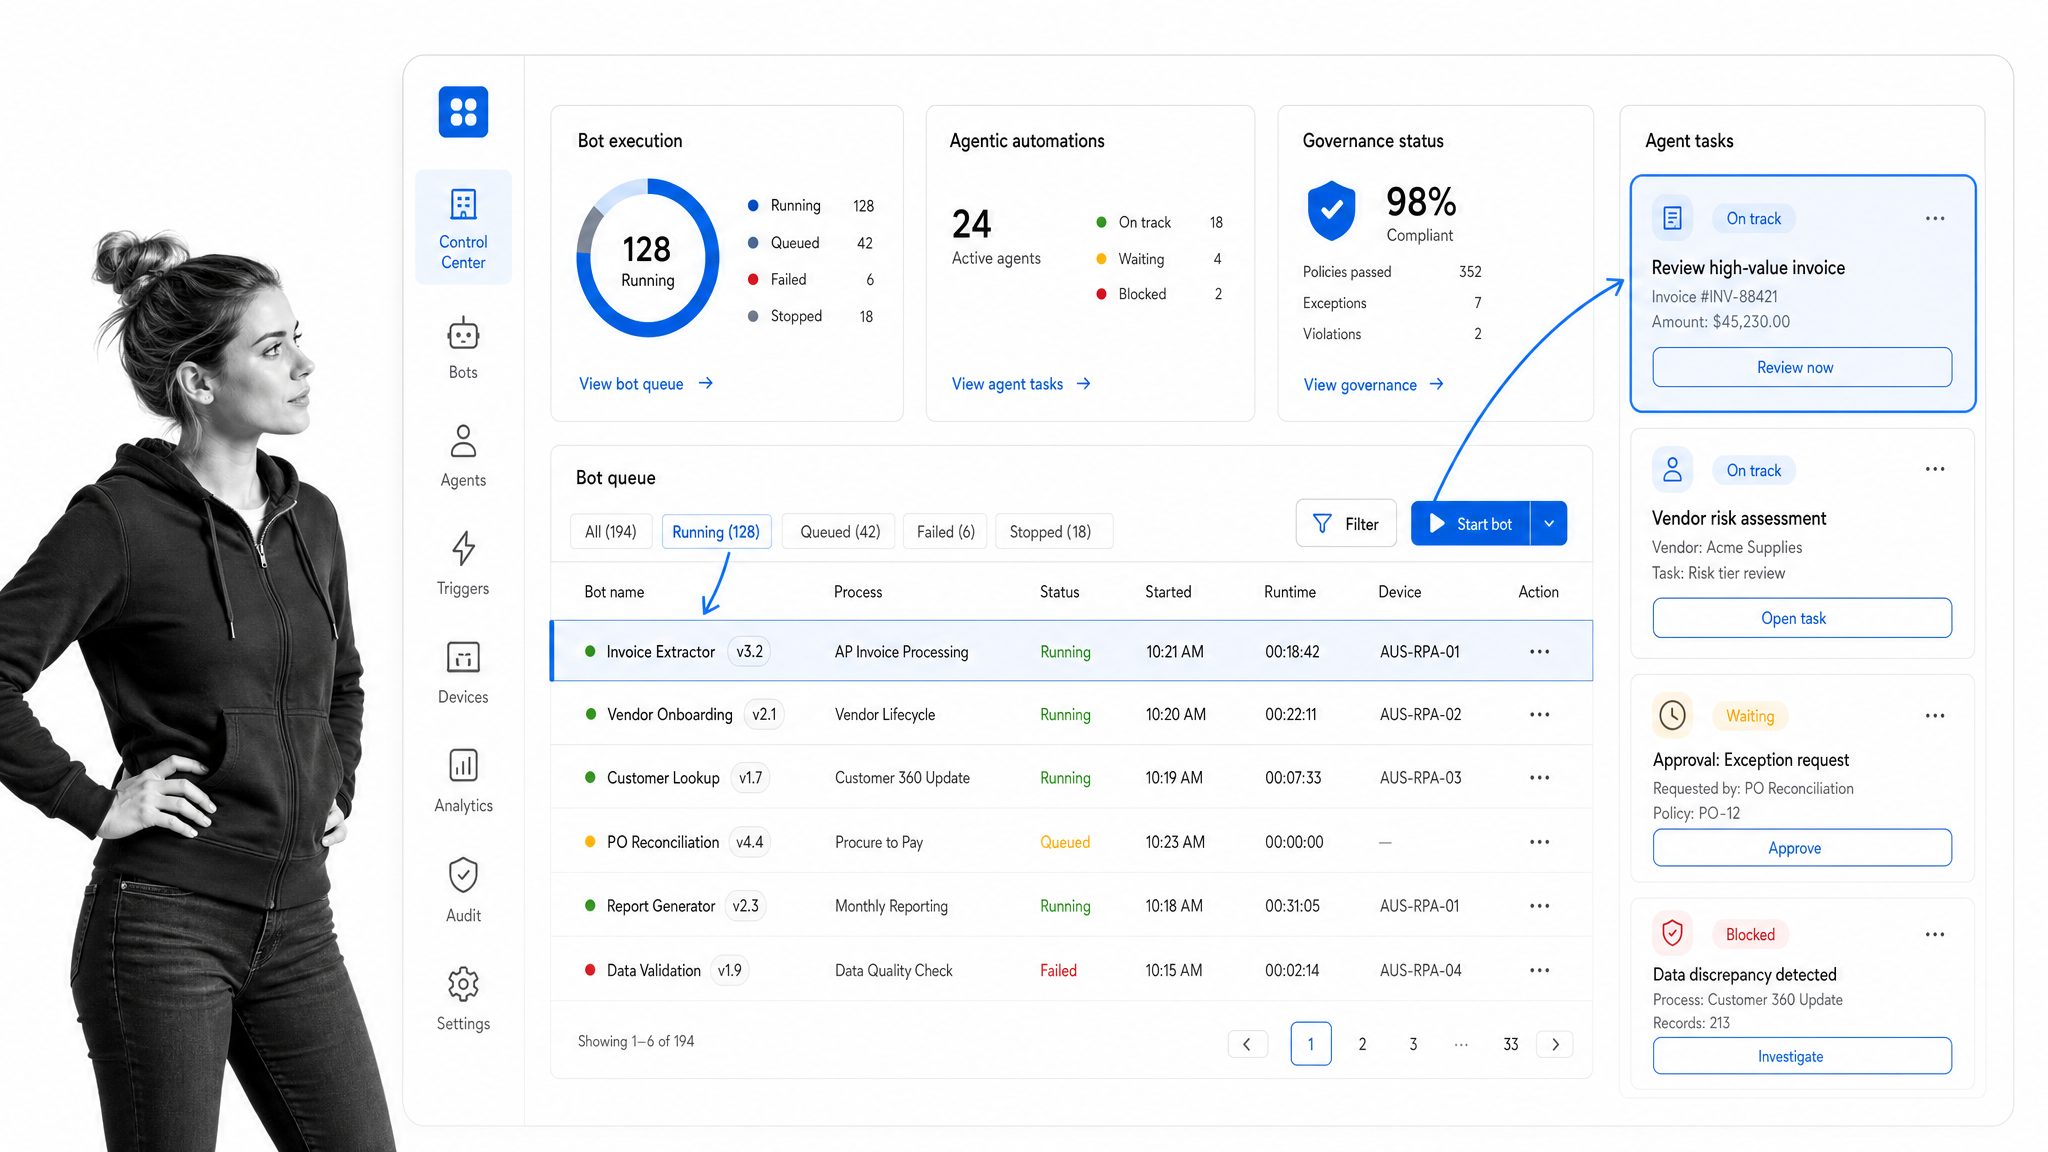Open action menu for Report Generator row

[1539, 906]
